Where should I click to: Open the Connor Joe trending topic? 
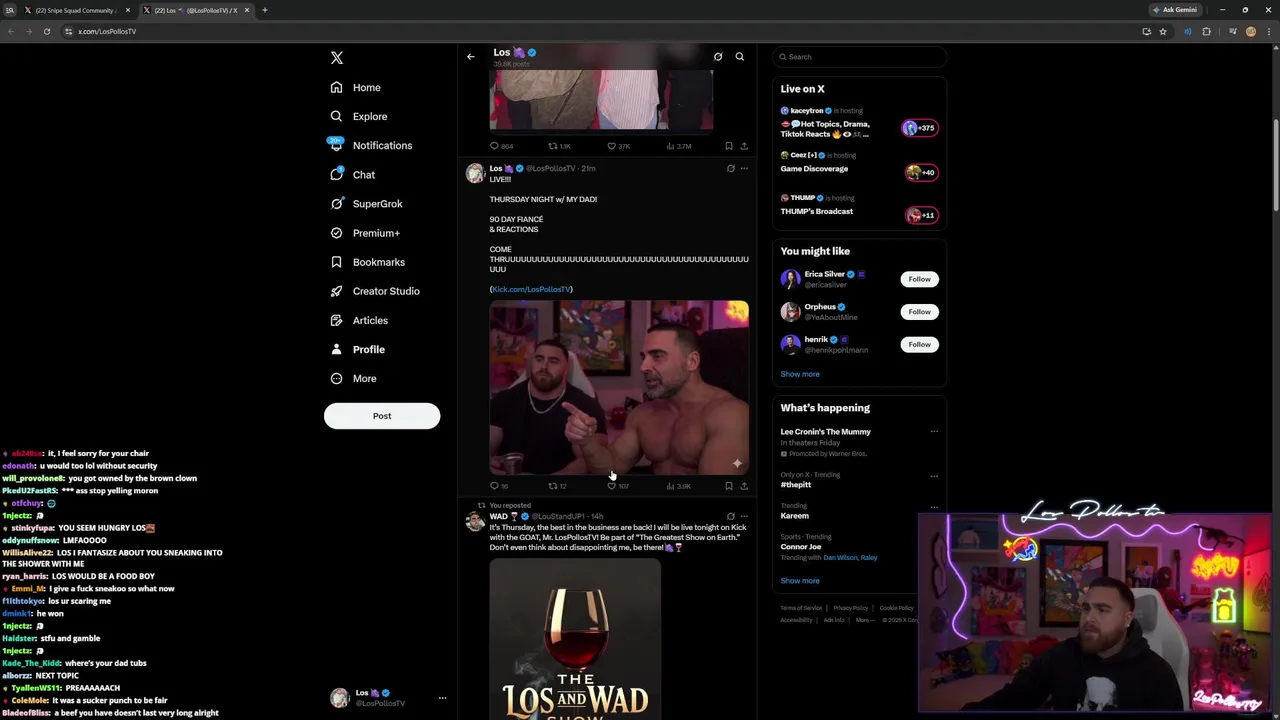[x=800, y=547]
